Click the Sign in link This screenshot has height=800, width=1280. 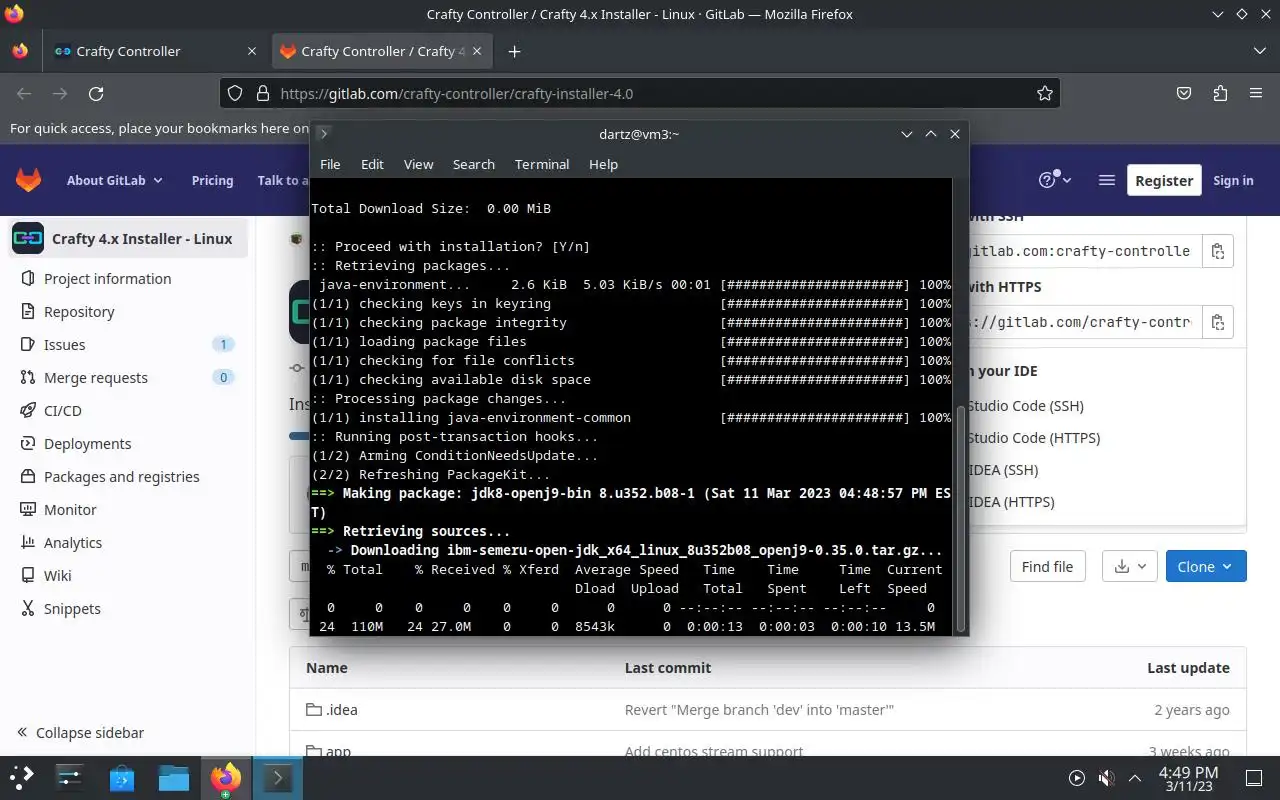pyautogui.click(x=1233, y=180)
